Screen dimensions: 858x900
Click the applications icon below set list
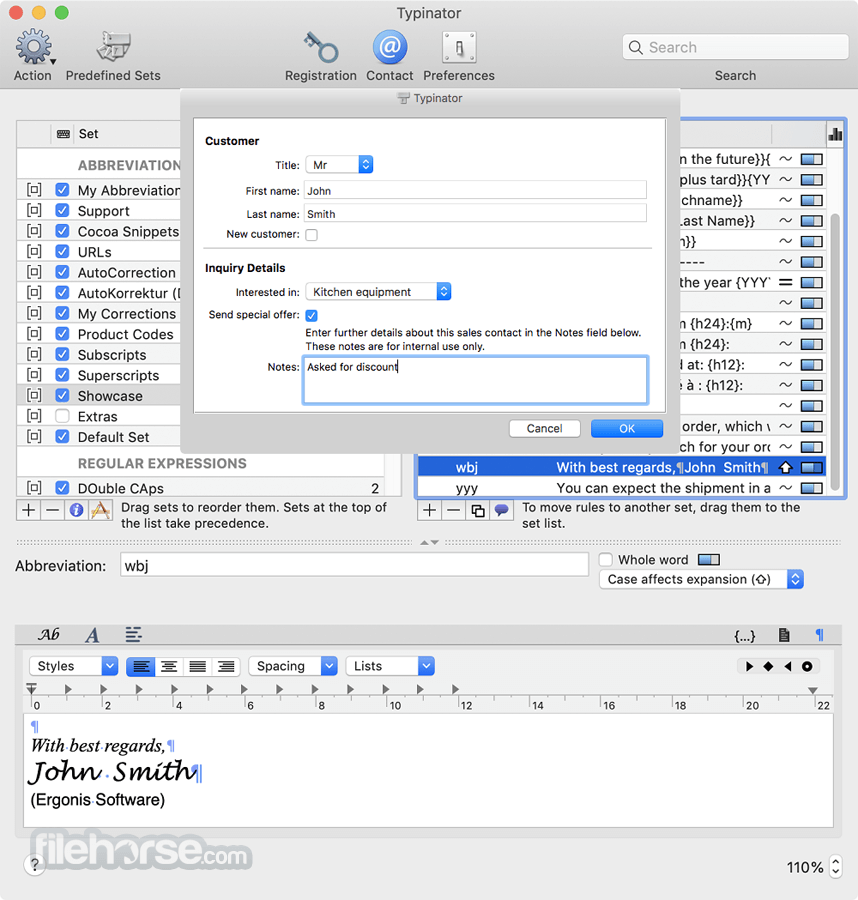tap(100, 510)
